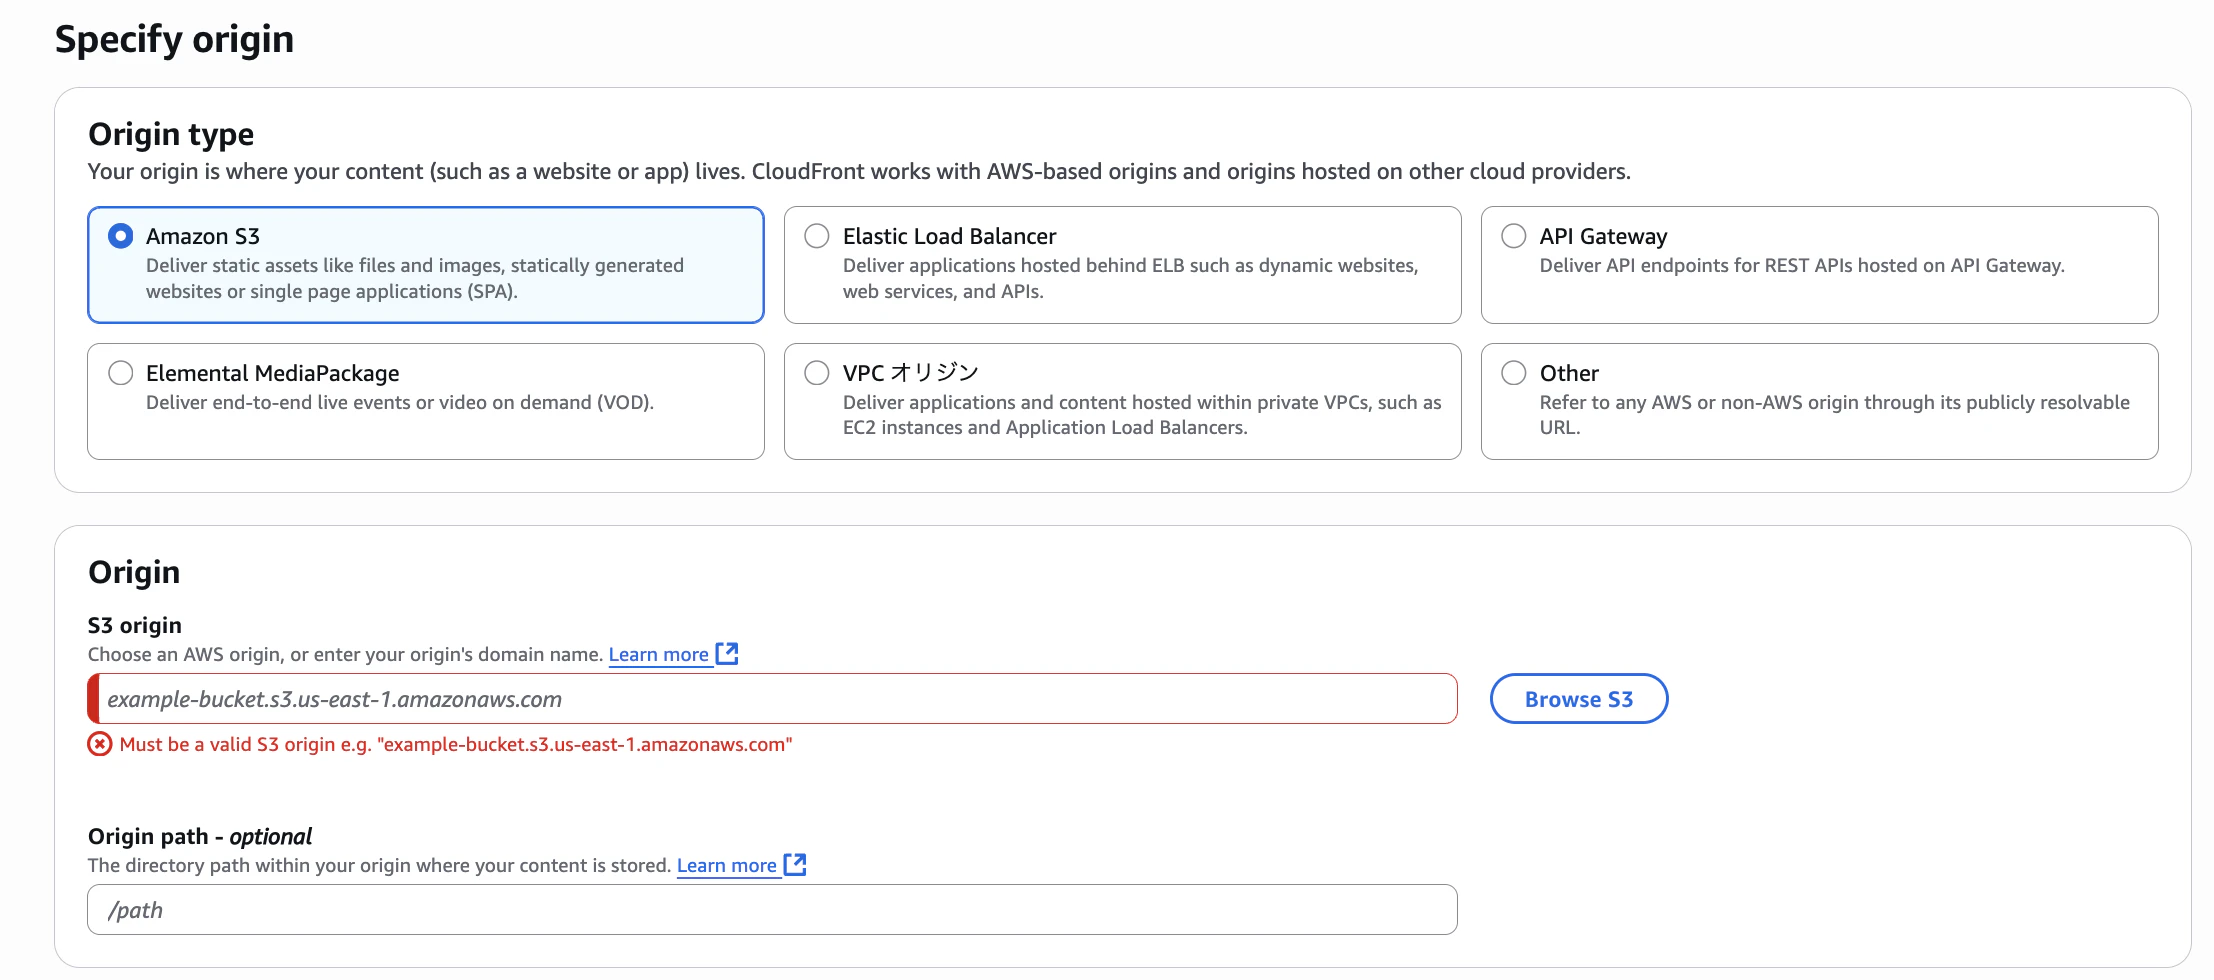Click the 'Must be a valid S3 origin' error text

click(456, 745)
